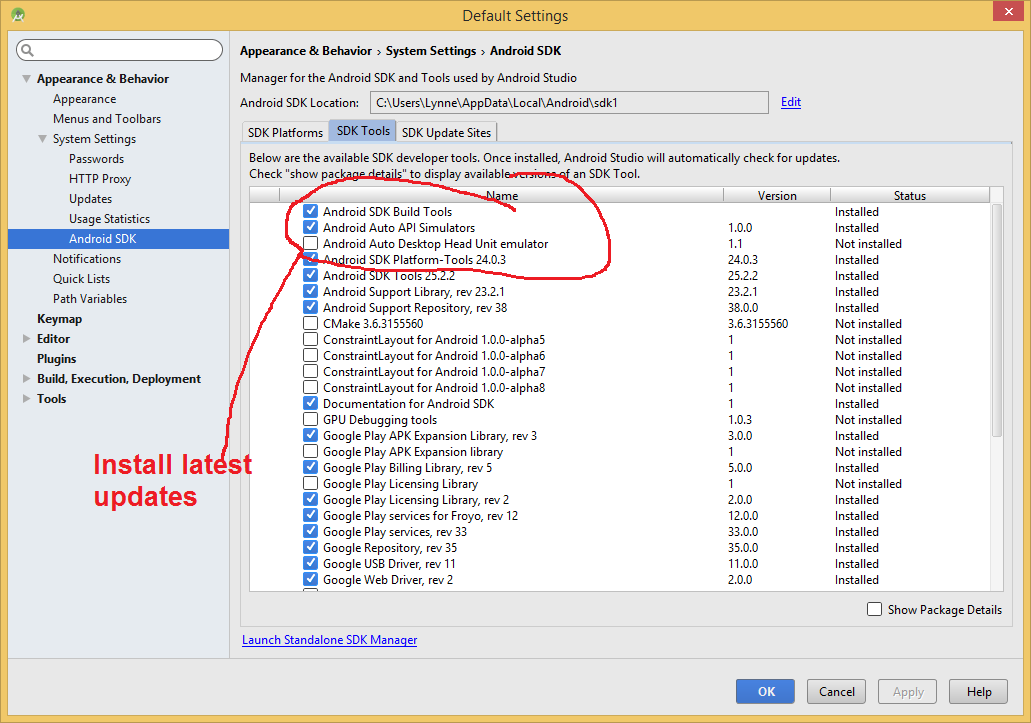Click the OK button
The image size is (1031, 723).
(x=765, y=691)
